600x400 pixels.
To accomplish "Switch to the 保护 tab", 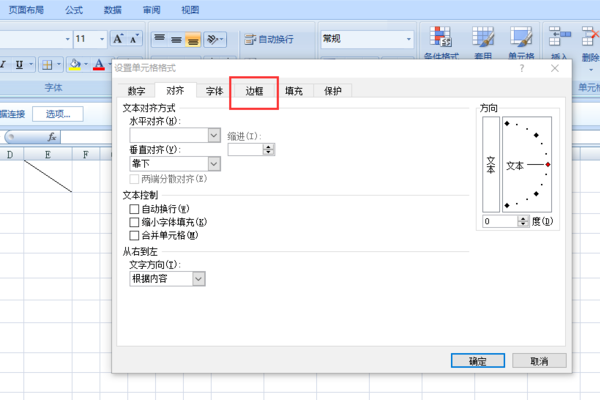I will 333,91.
